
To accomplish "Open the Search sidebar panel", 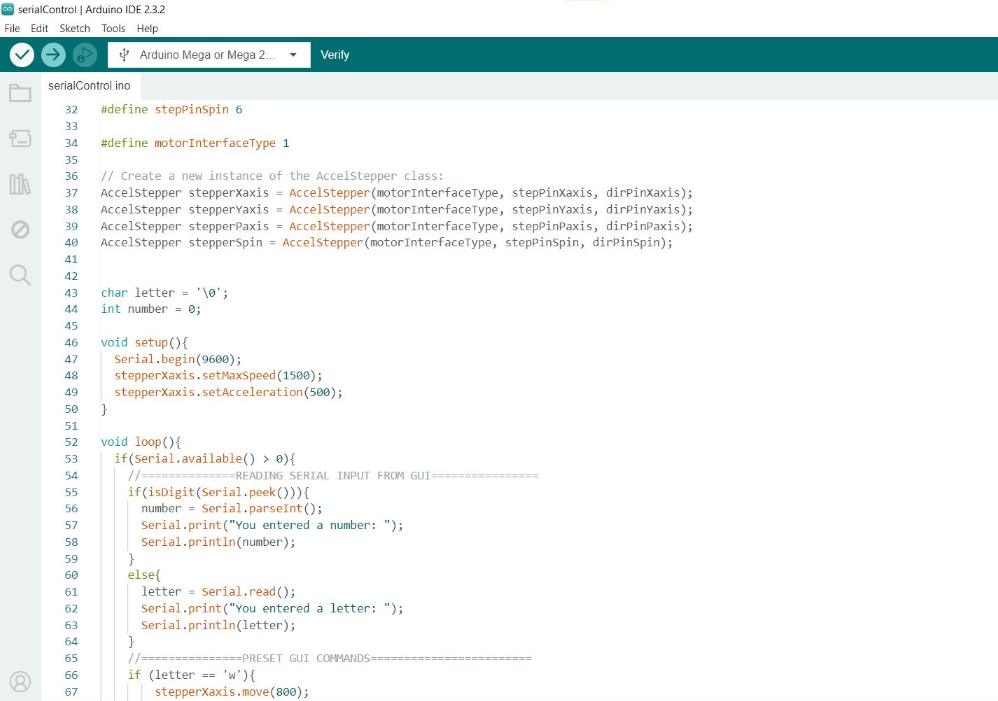I will point(20,275).
